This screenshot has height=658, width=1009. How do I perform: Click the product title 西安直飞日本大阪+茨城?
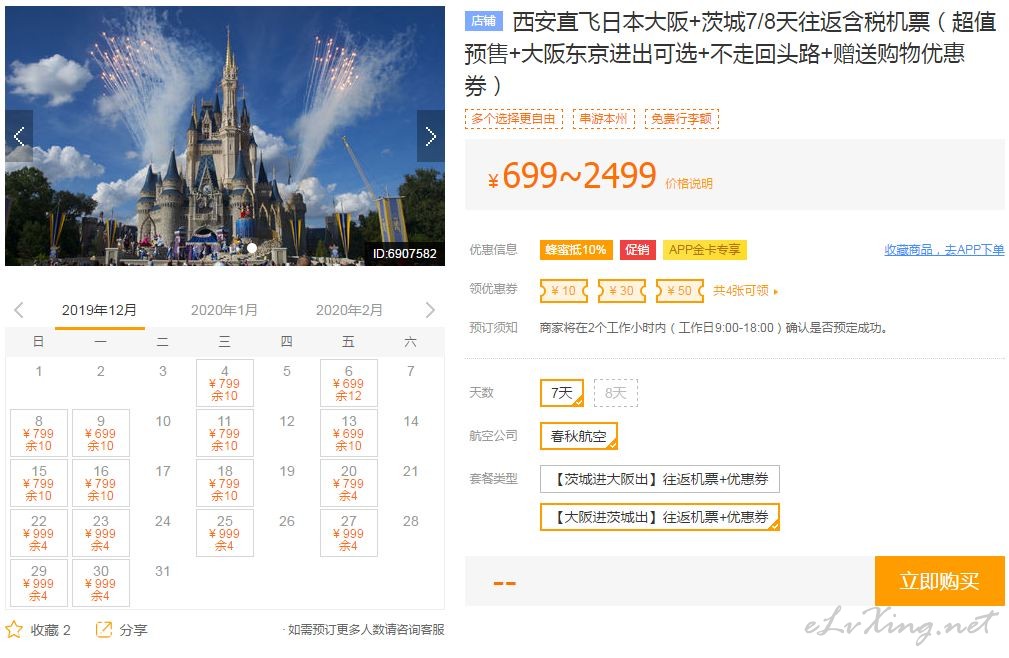pos(730,54)
